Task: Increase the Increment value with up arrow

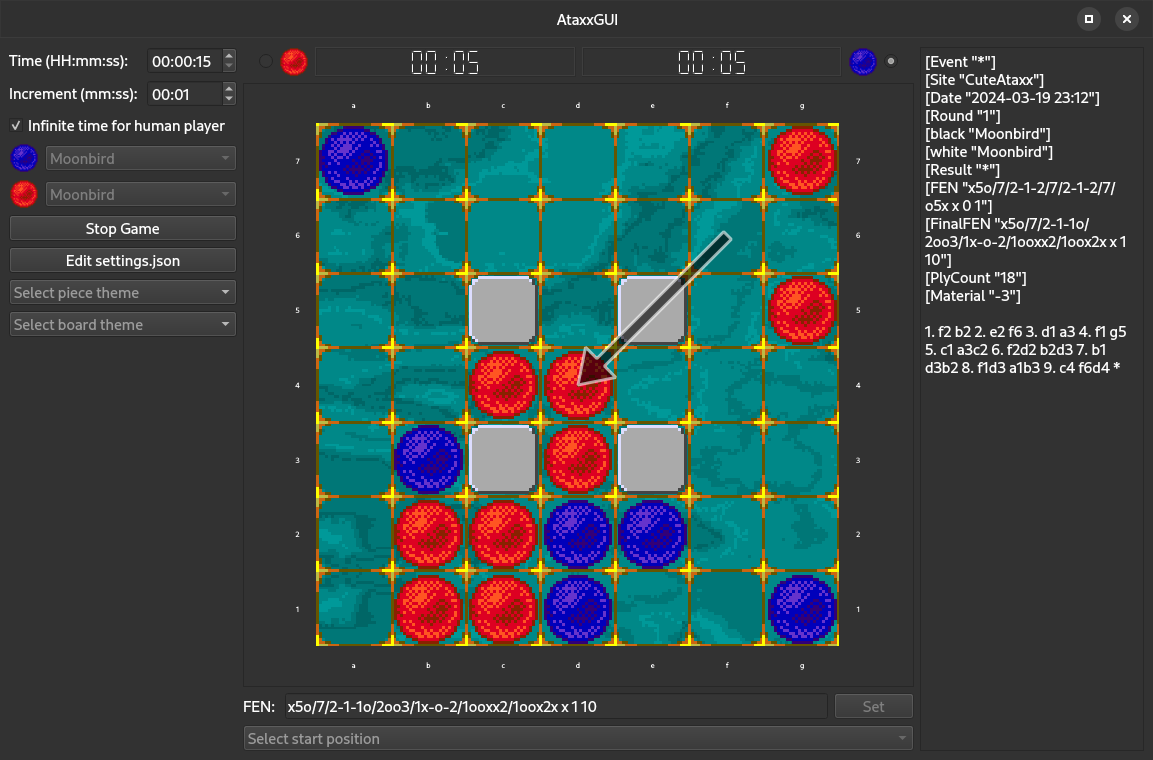Action: click(229, 88)
